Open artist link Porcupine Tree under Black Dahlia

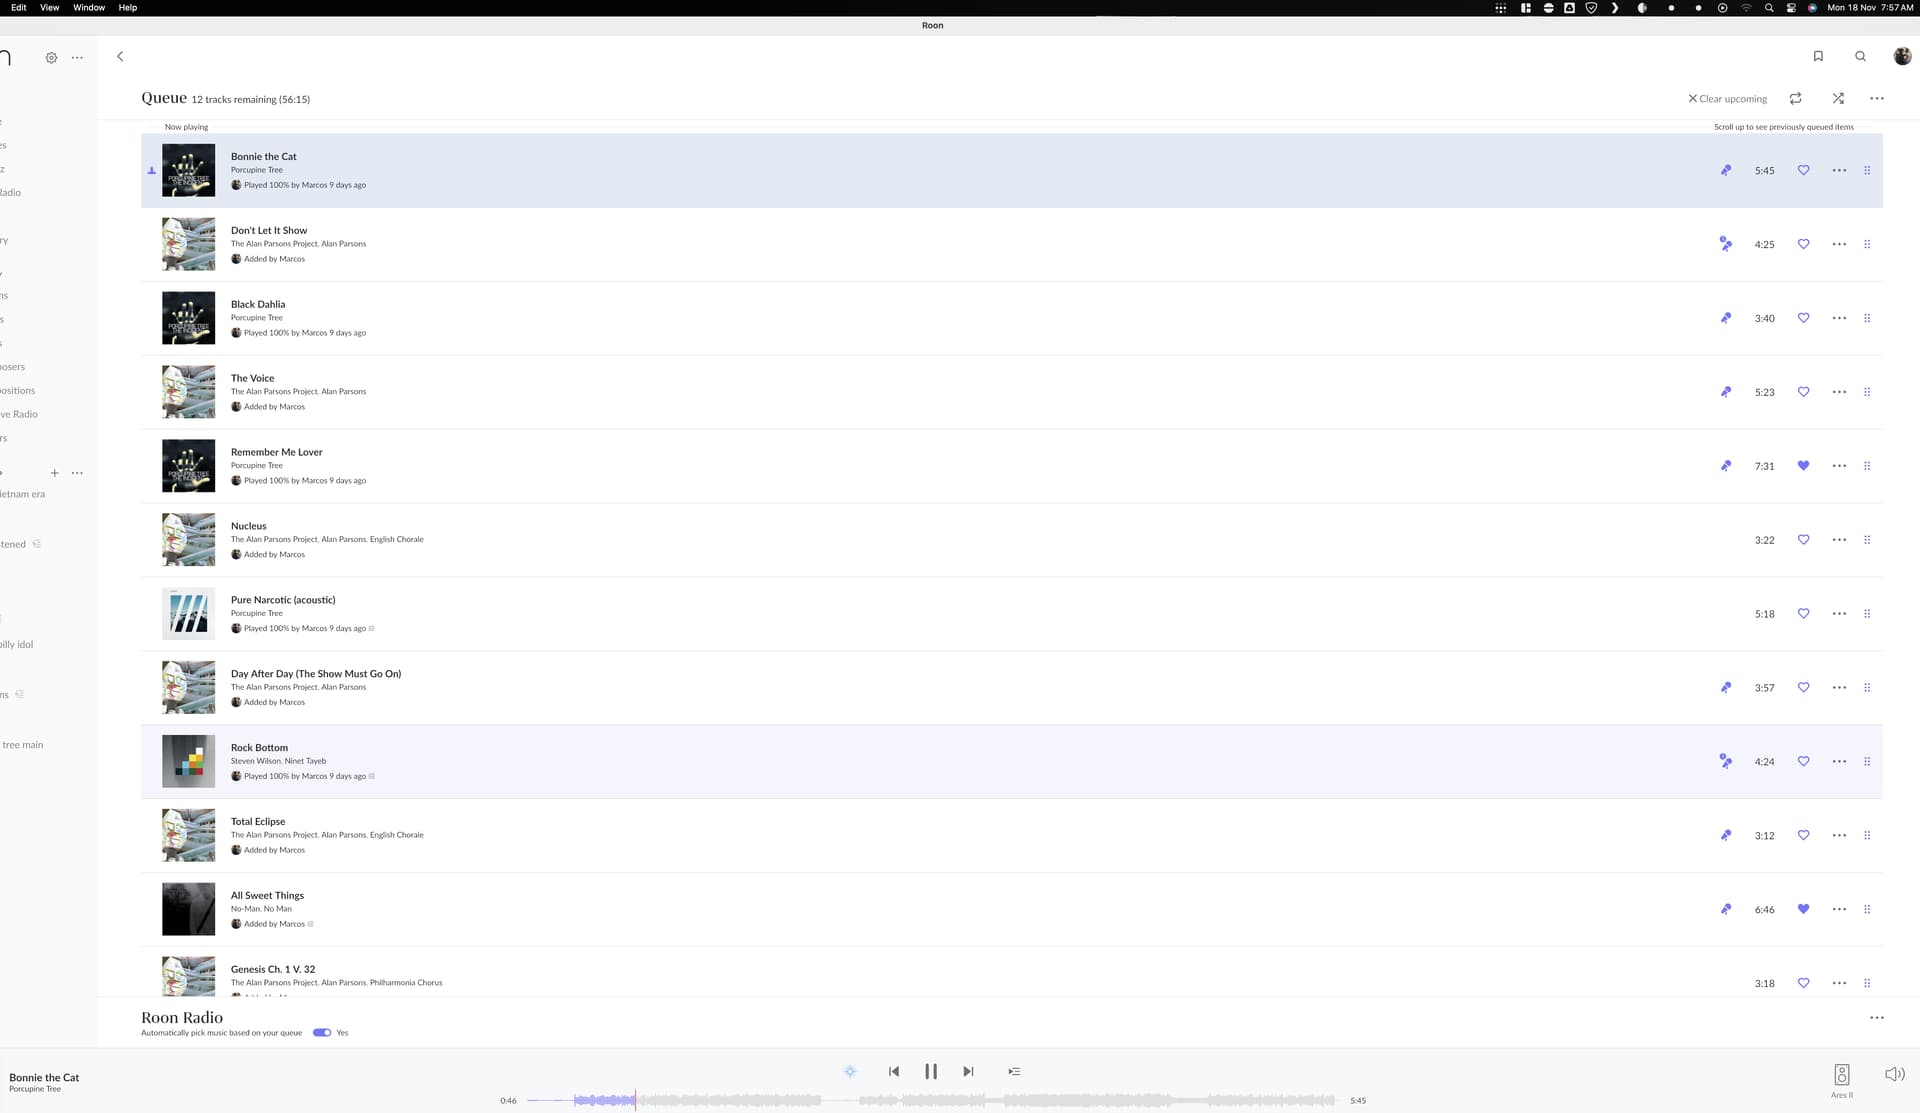257,318
